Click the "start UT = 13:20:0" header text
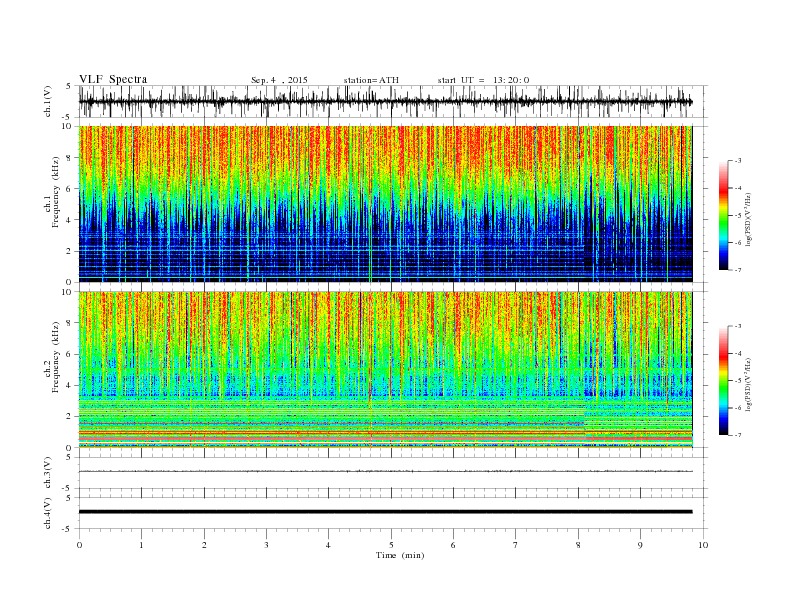This screenshot has height=612, width=792. (483, 80)
